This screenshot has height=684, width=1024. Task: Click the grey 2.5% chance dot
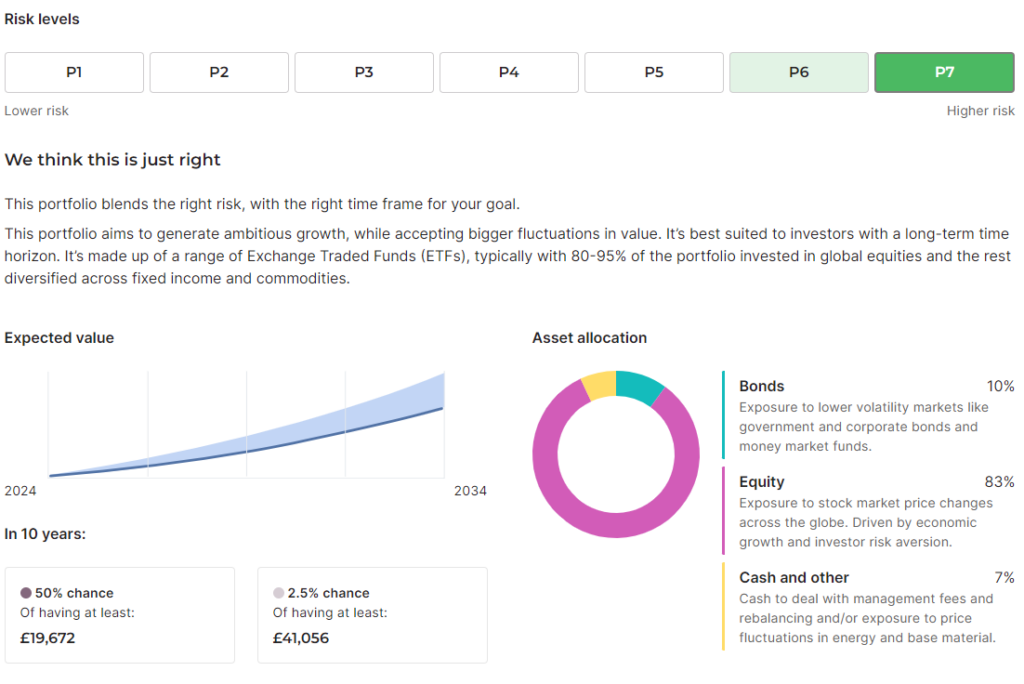click(x=278, y=593)
